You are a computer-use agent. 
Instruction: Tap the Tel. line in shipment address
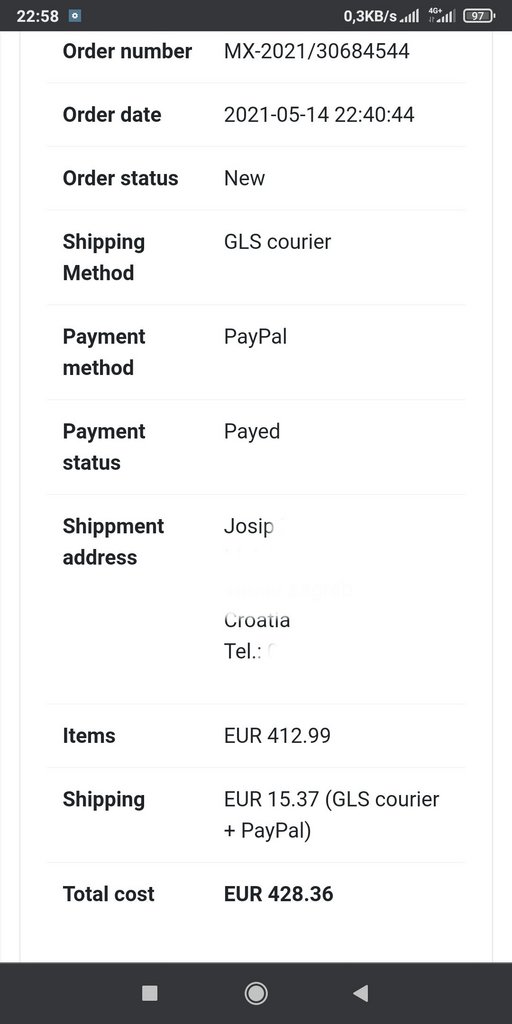pyautogui.click(x=247, y=651)
